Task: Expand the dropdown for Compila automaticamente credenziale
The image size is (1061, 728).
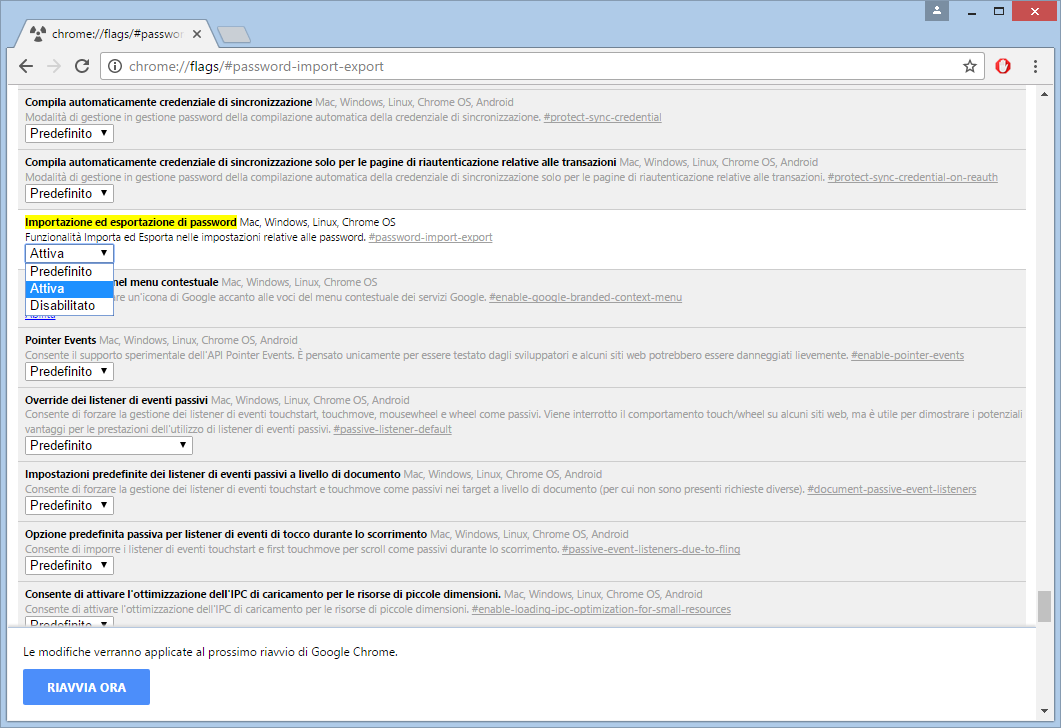Action: (x=68, y=133)
